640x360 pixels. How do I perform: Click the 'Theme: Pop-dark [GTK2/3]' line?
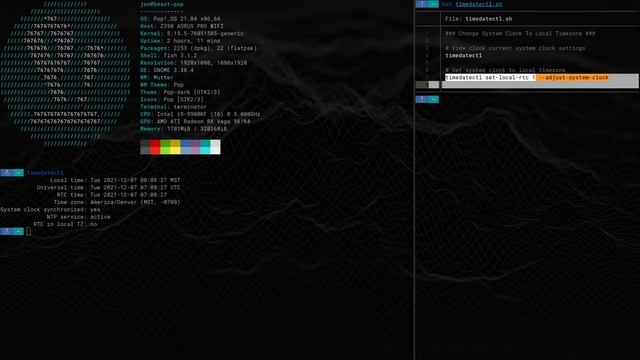[x=180, y=92]
